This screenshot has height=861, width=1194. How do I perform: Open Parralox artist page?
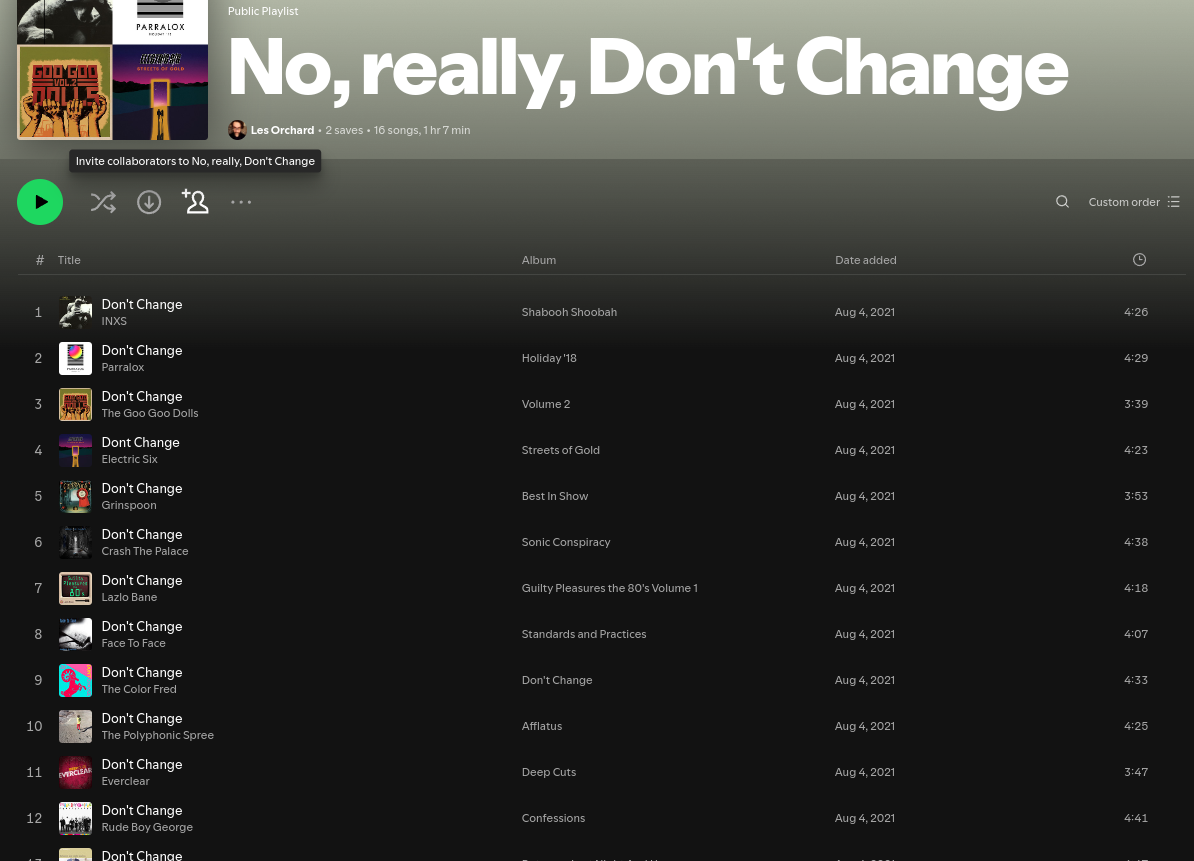pyautogui.click(x=123, y=367)
